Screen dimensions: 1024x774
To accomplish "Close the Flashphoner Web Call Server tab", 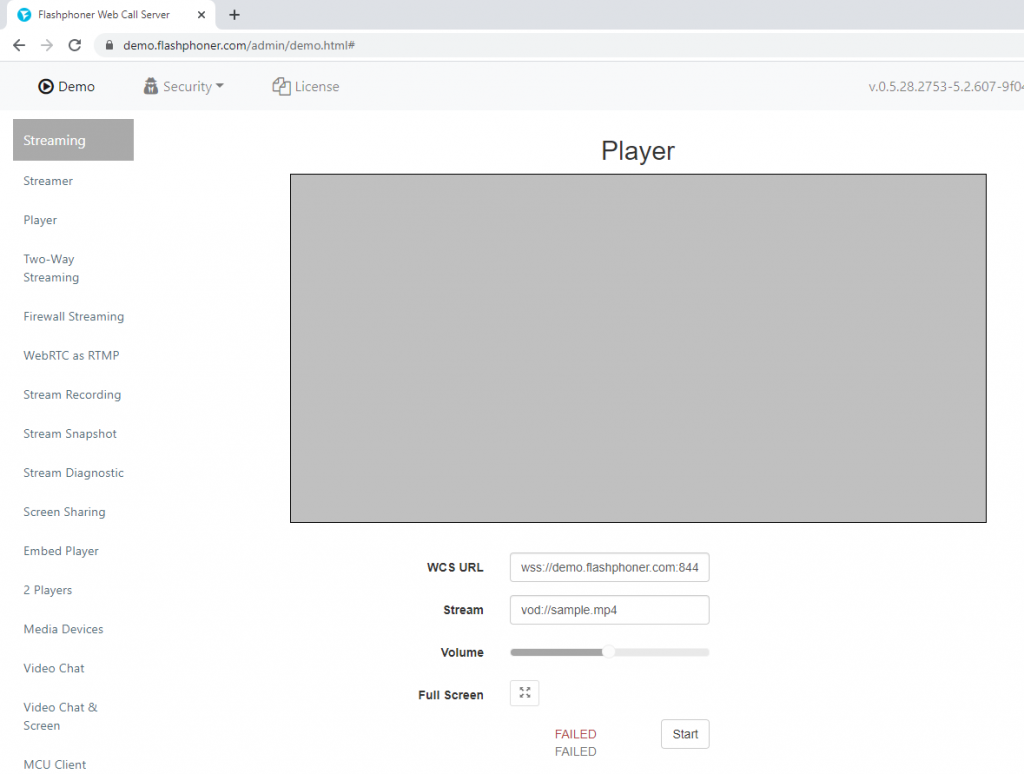I will [x=201, y=14].
